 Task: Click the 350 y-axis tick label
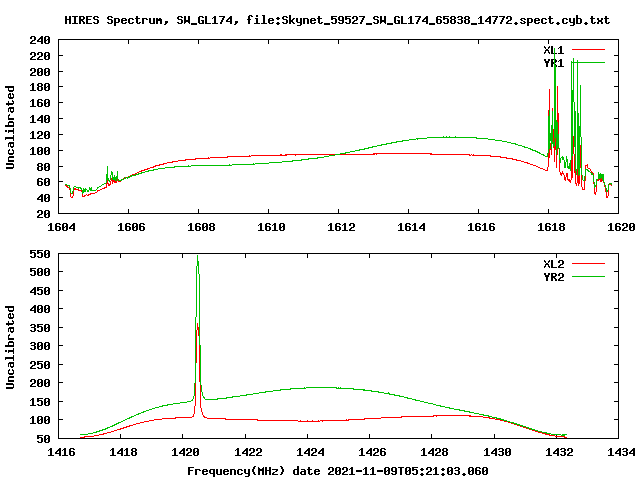tap(40, 328)
